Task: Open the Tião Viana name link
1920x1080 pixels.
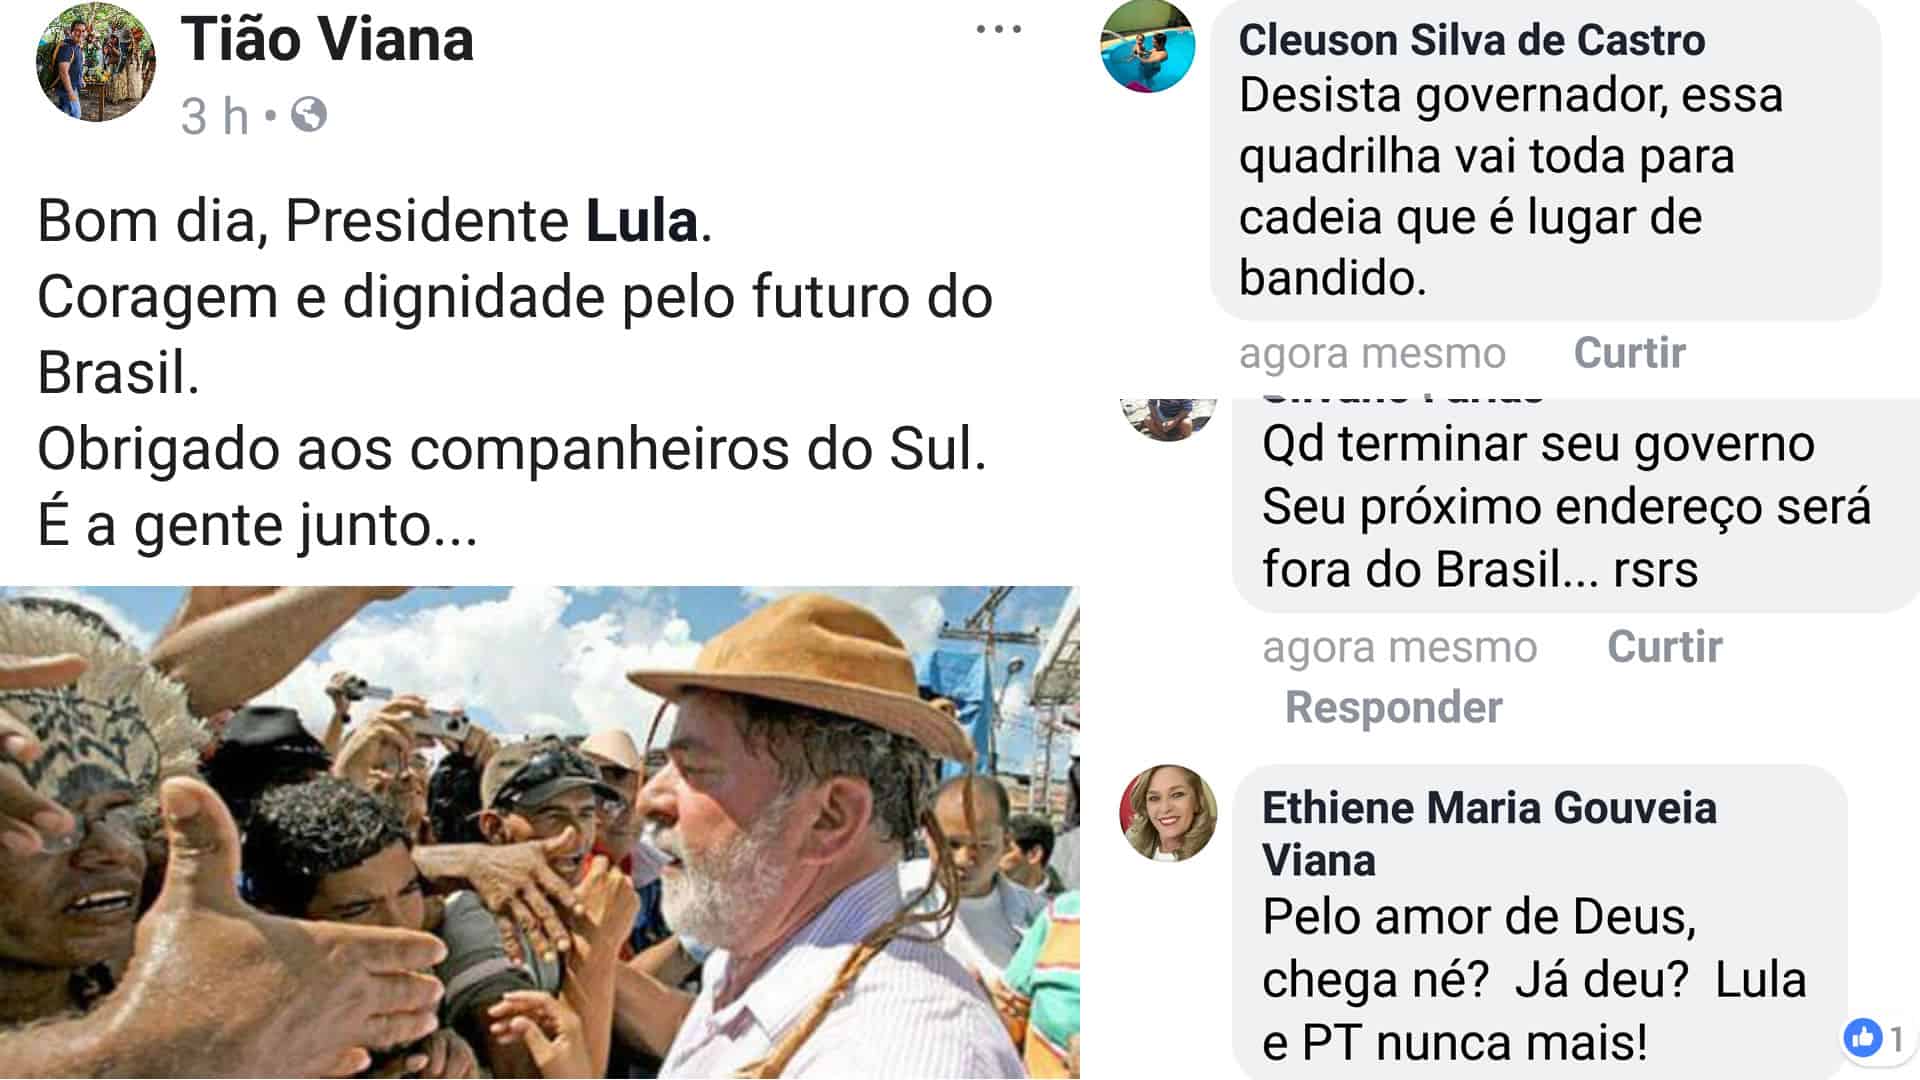Action: click(x=327, y=40)
